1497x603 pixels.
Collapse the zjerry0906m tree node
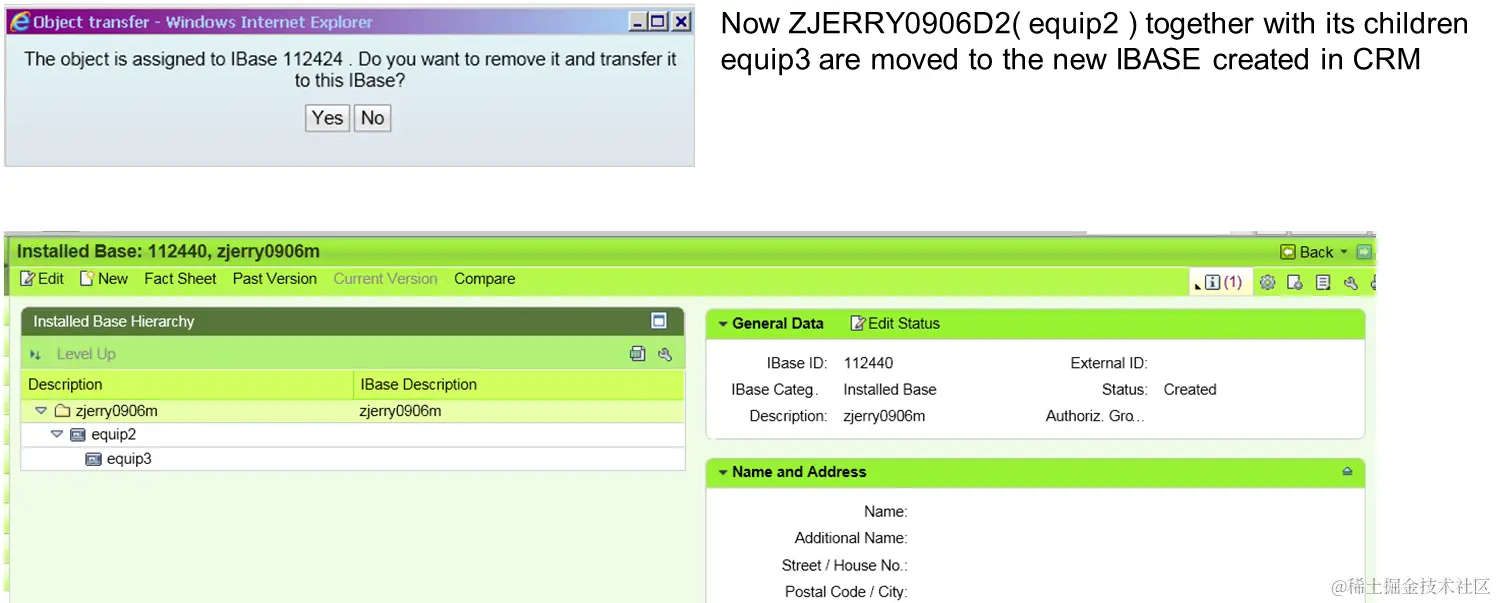(41, 411)
